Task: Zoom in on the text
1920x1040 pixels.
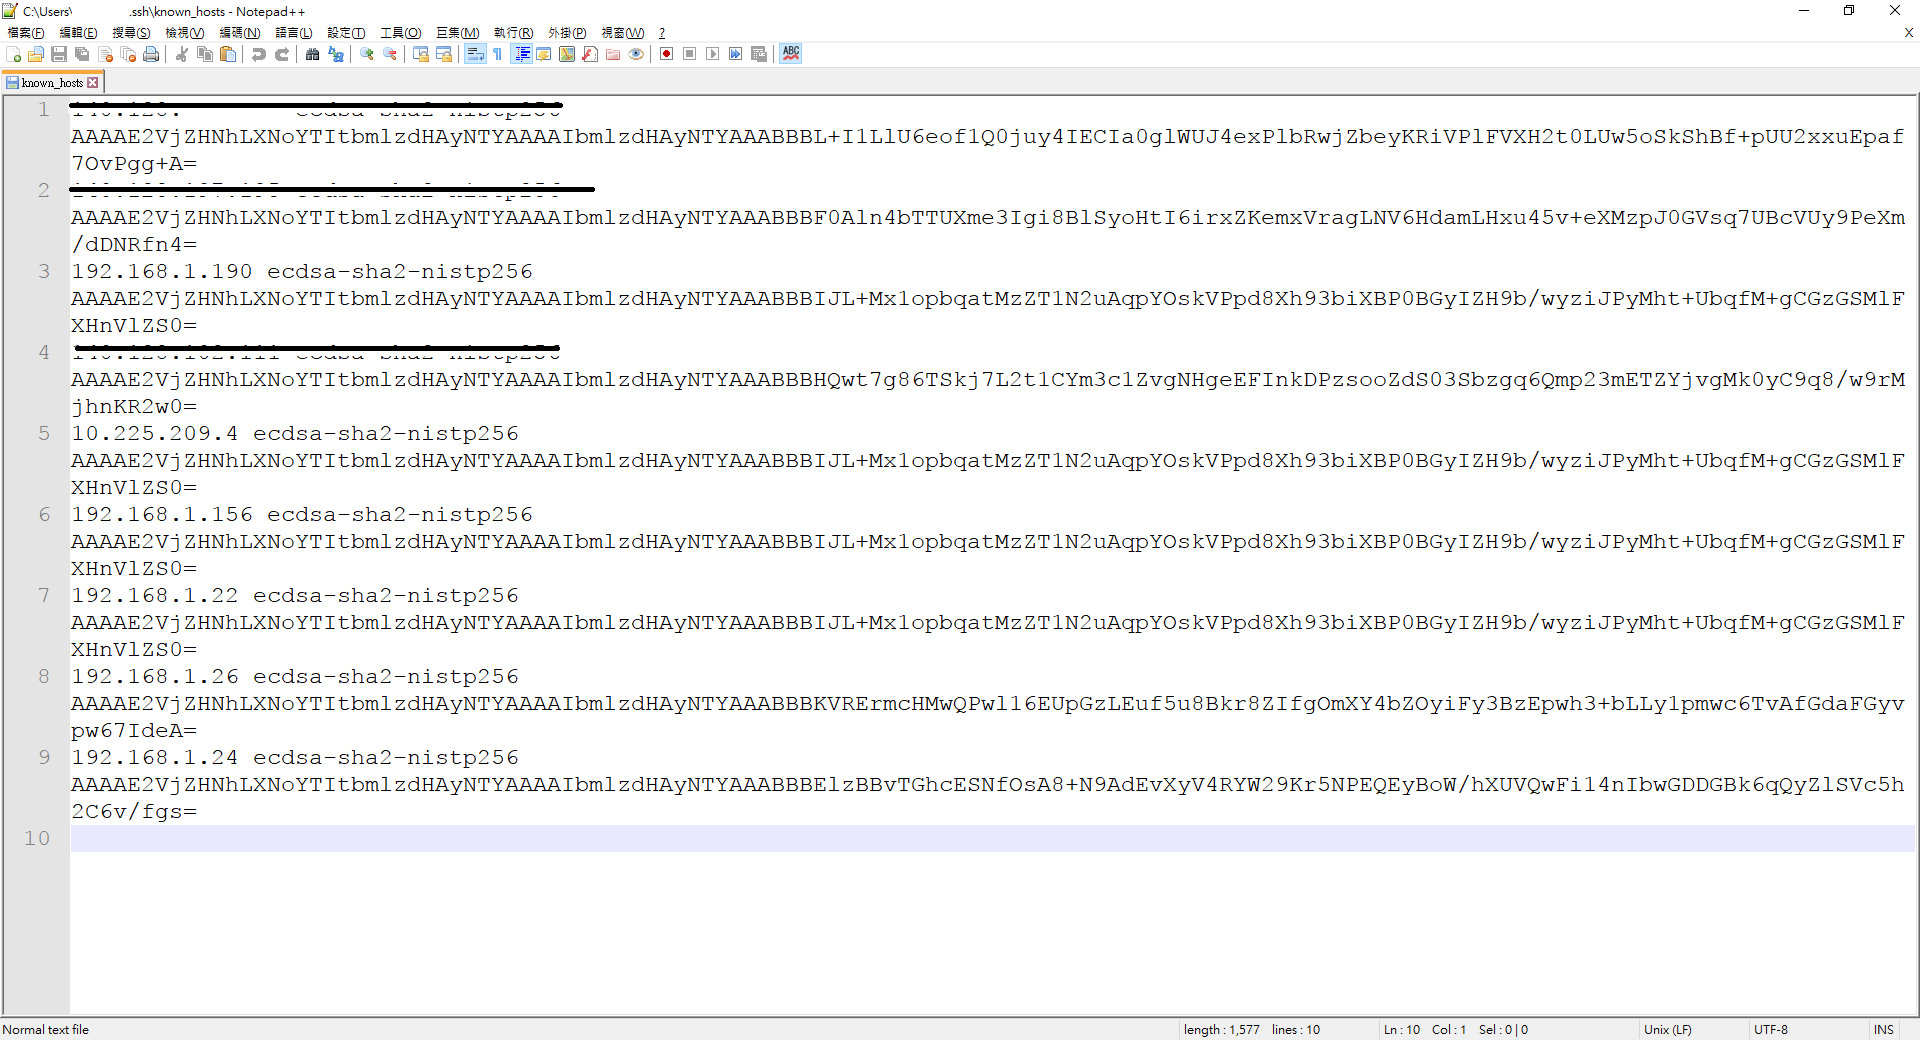Action: 366,54
